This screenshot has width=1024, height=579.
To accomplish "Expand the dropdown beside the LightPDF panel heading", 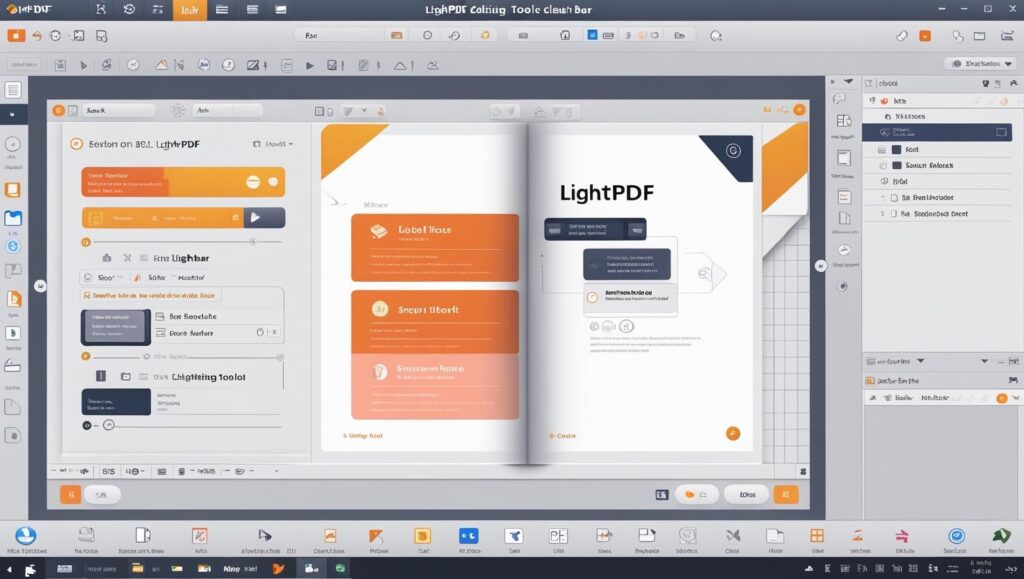I will [272, 144].
